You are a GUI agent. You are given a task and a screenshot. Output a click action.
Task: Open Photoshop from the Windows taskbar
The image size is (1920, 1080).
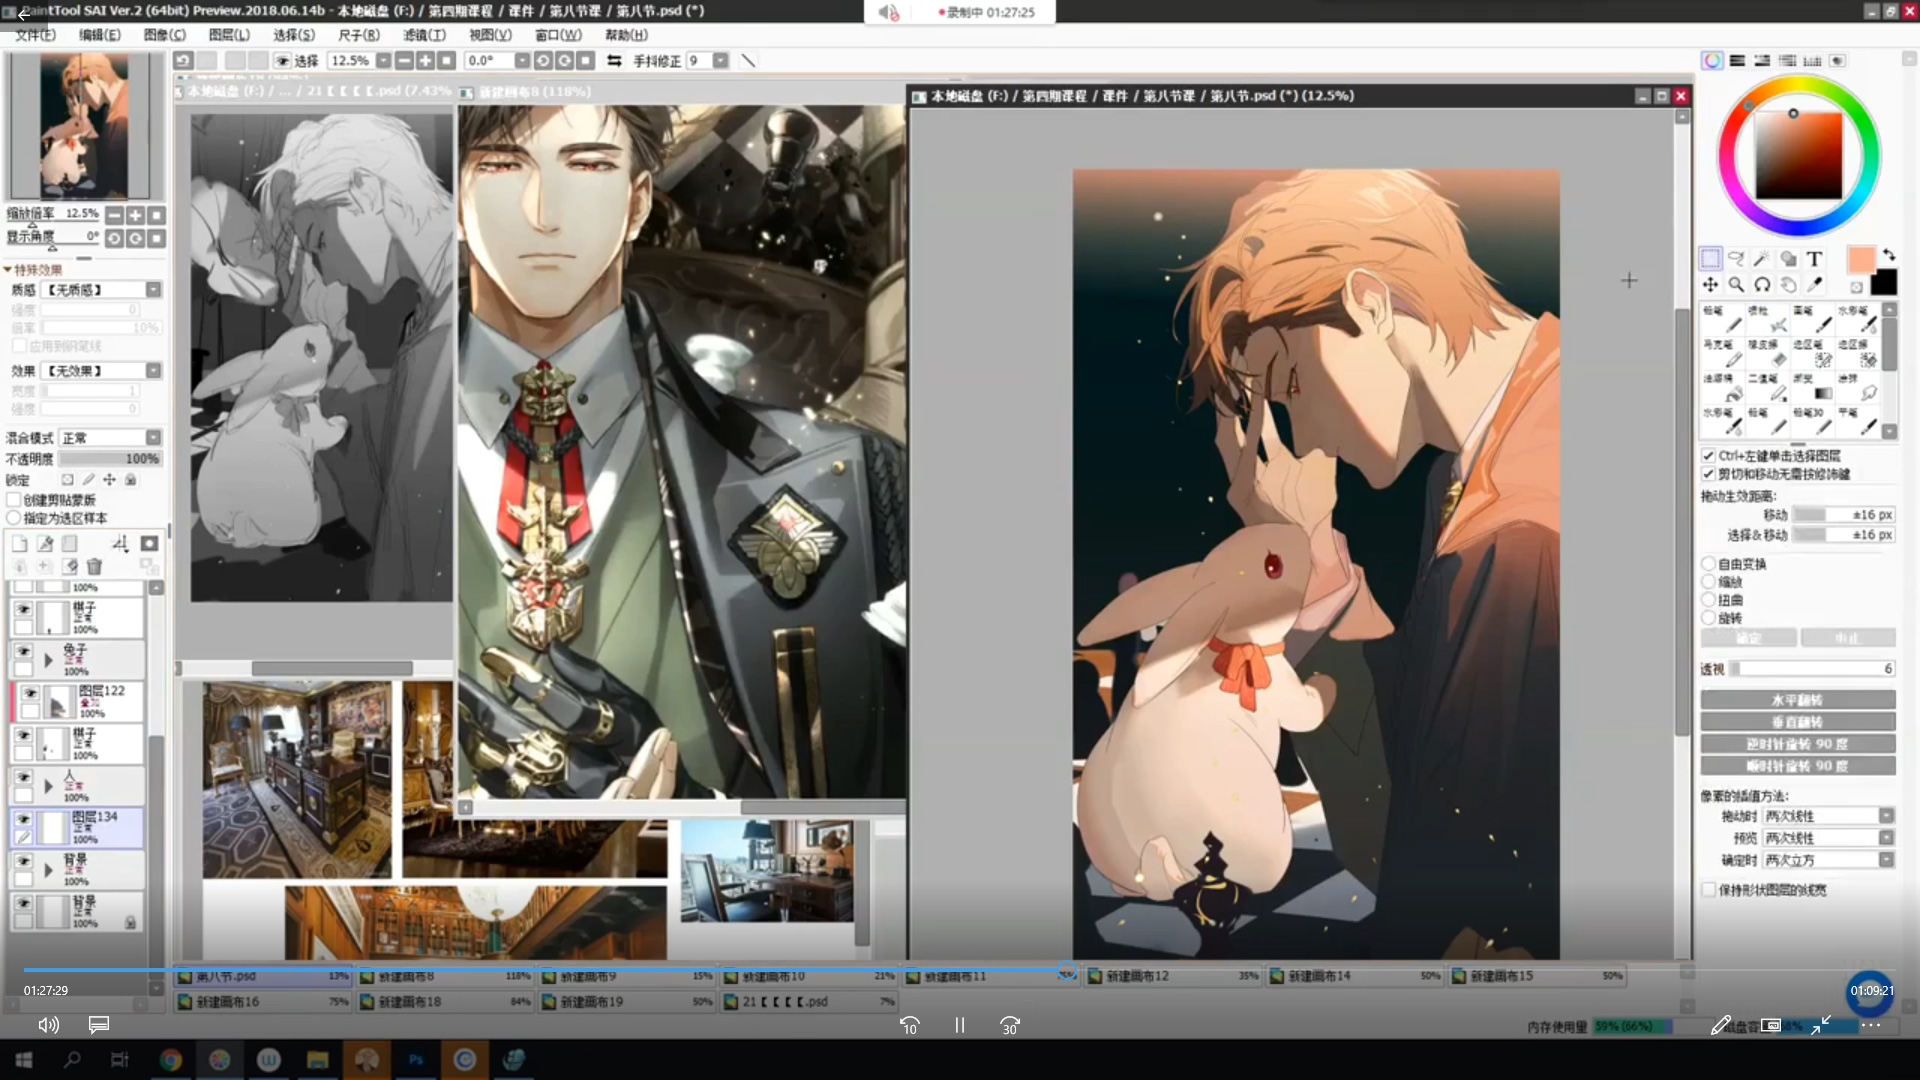[x=416, y=1060]
